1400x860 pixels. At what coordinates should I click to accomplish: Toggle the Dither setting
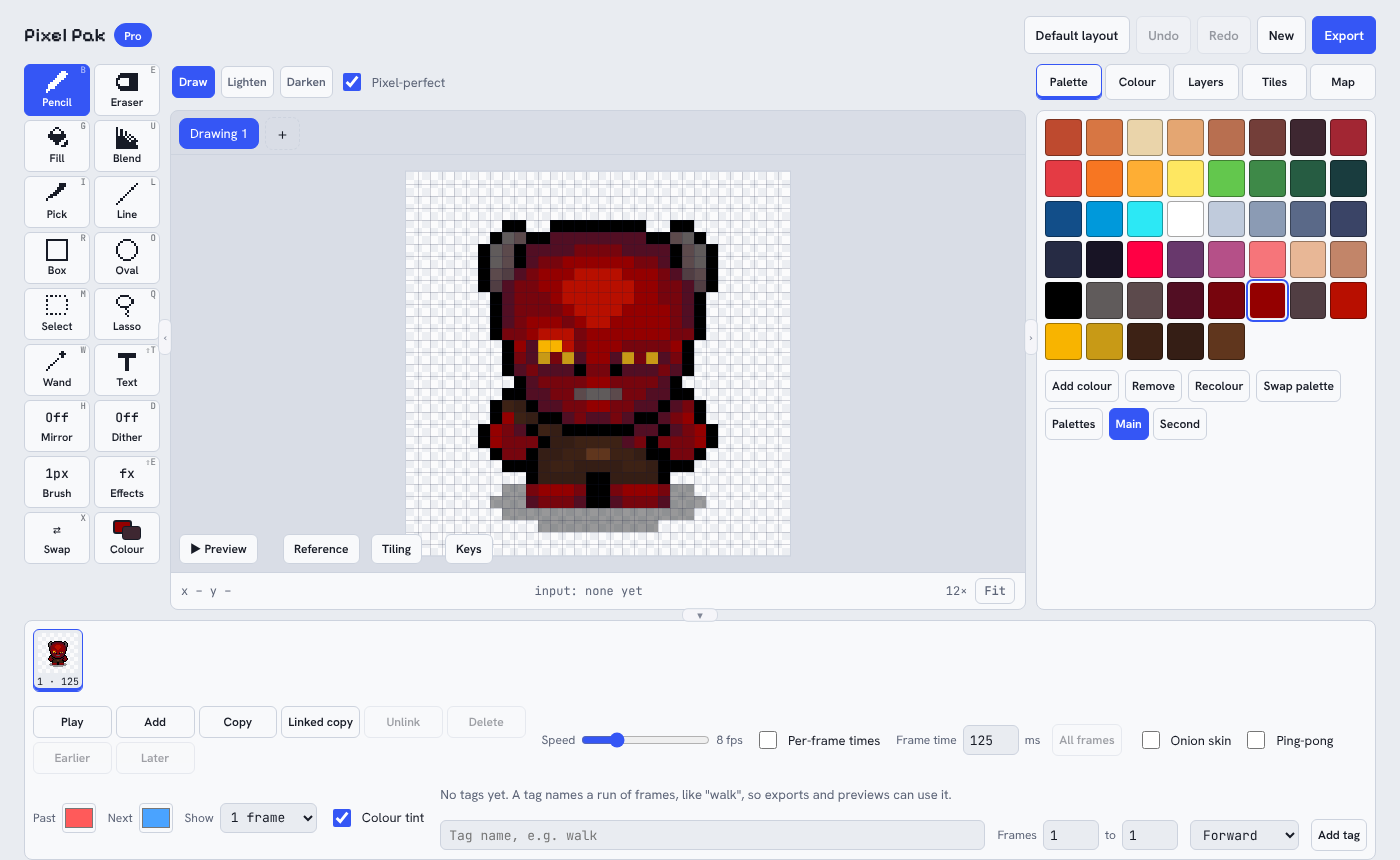click(x=127, y=426)
